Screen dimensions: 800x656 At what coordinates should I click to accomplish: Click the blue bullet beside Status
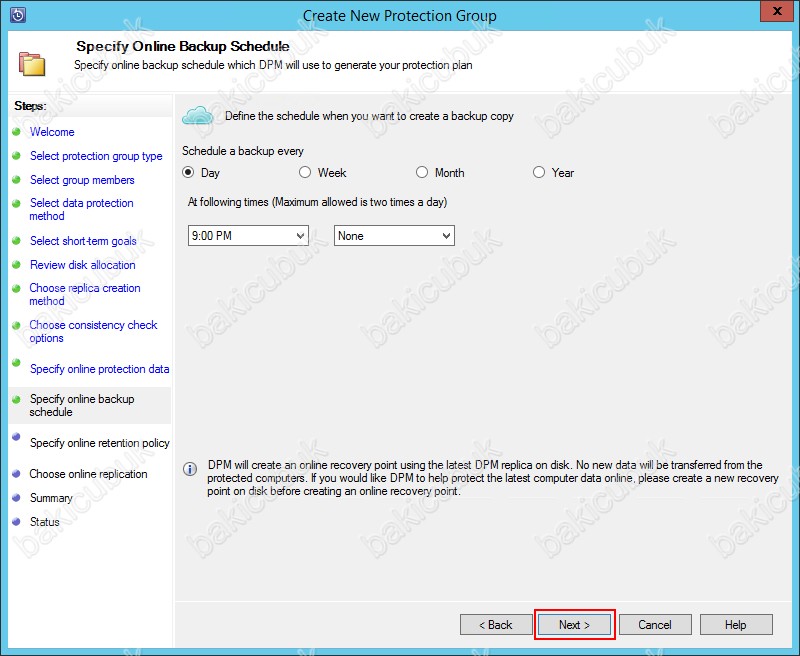coord(16,521)
